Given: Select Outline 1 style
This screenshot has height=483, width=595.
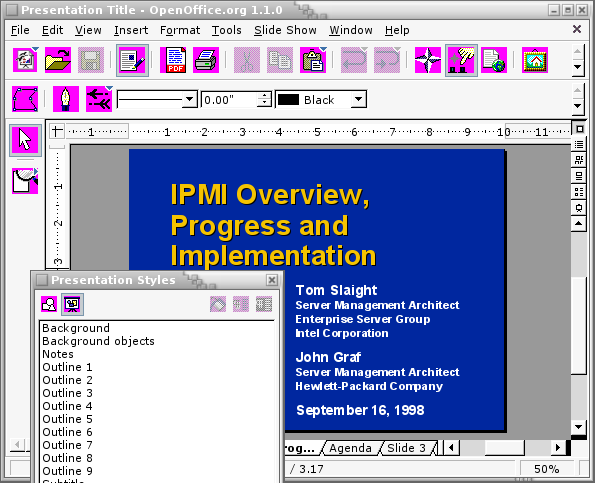Looking at the screenshot, I should (x=157, y=367).
